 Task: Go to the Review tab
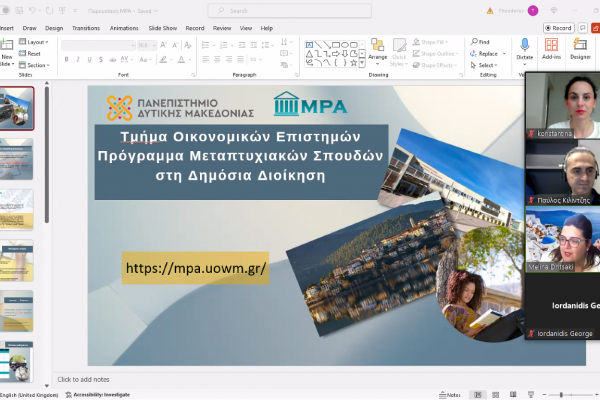pos(222,28)
